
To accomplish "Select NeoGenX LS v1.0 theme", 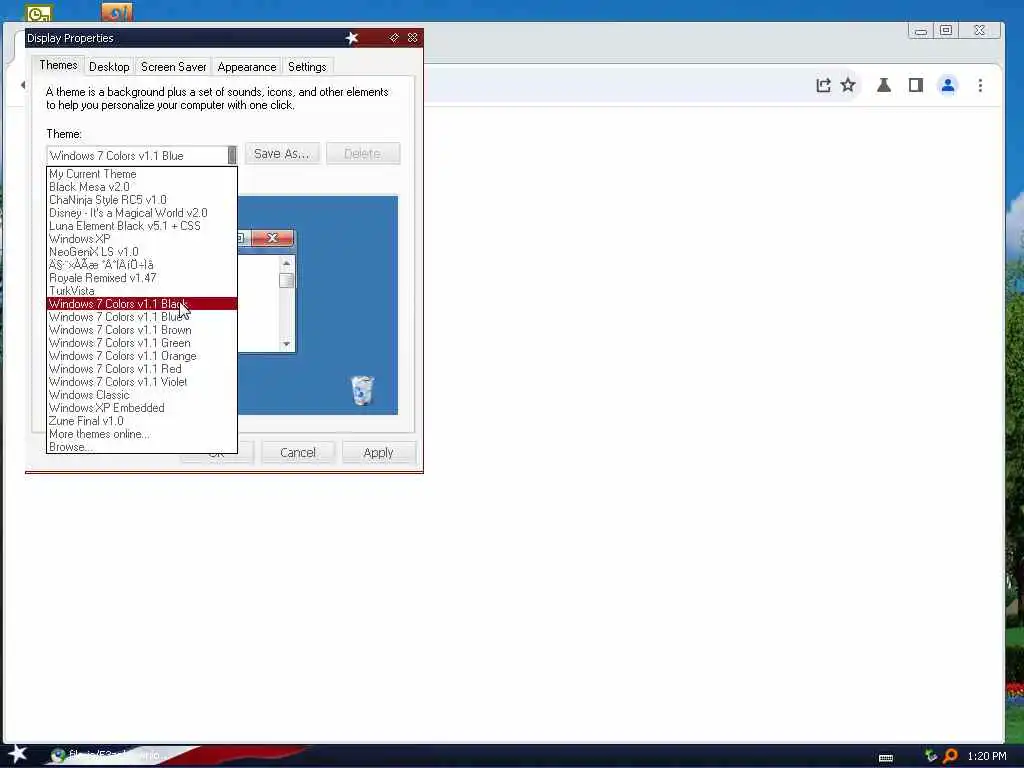I will [x=142, y=252].
